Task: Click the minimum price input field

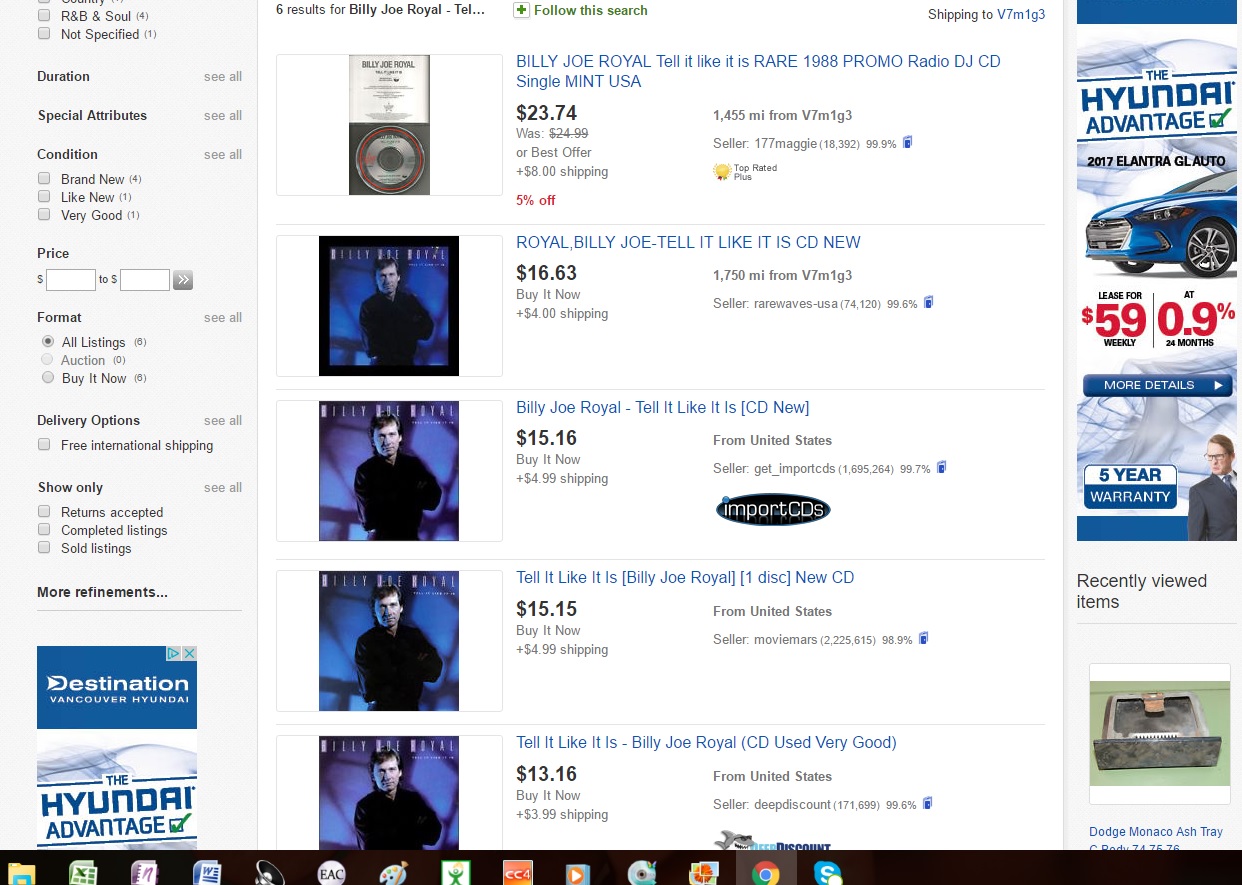Action: (x=70, y=280)
